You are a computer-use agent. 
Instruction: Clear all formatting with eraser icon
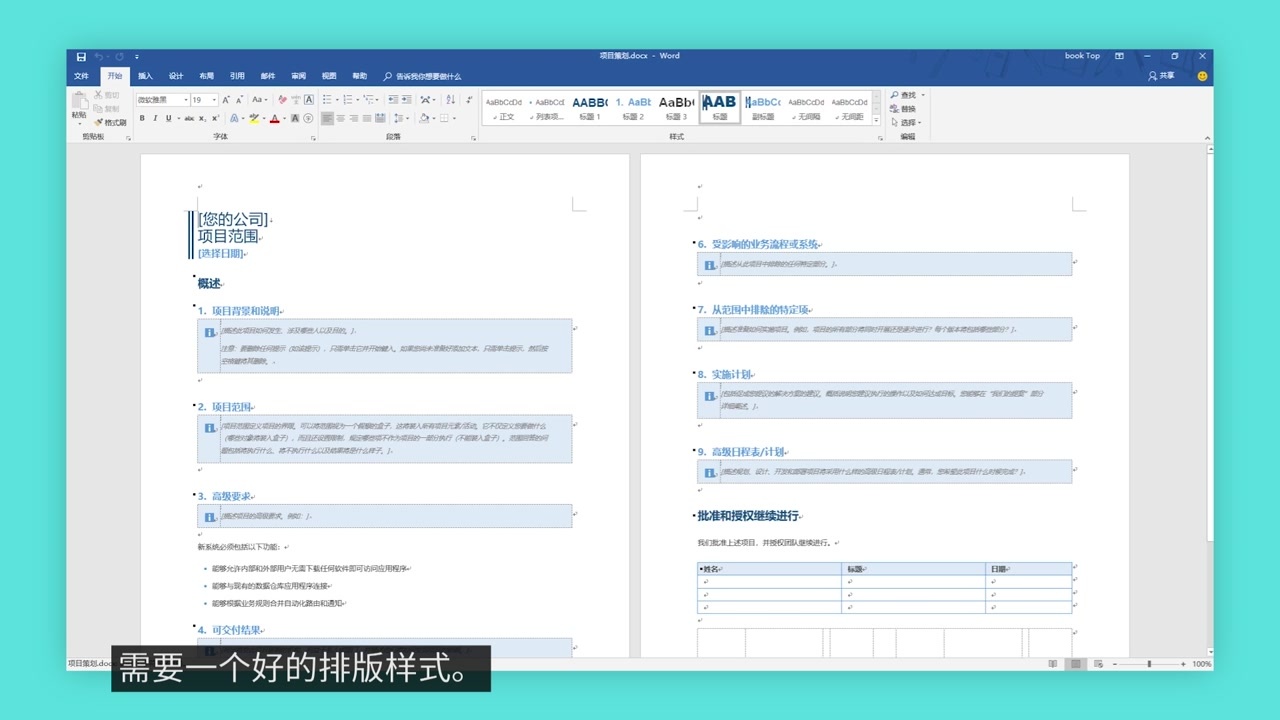(282, 100)
